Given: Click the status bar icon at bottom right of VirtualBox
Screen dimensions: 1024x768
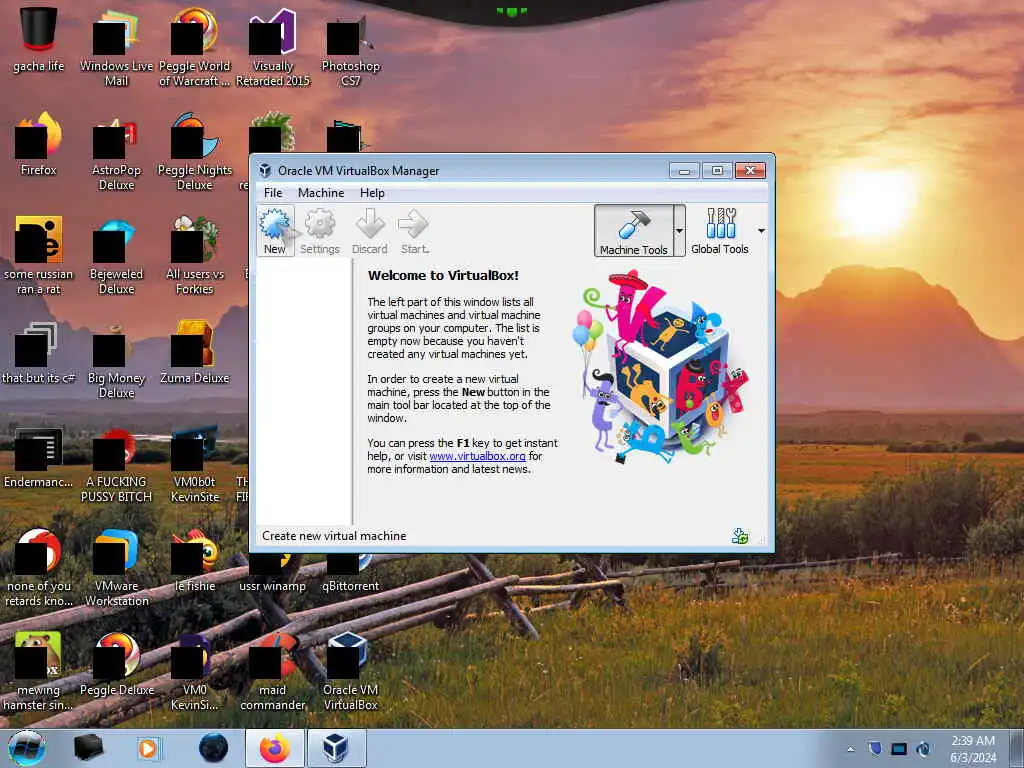Looking at the screenshot, I should 740,536.
